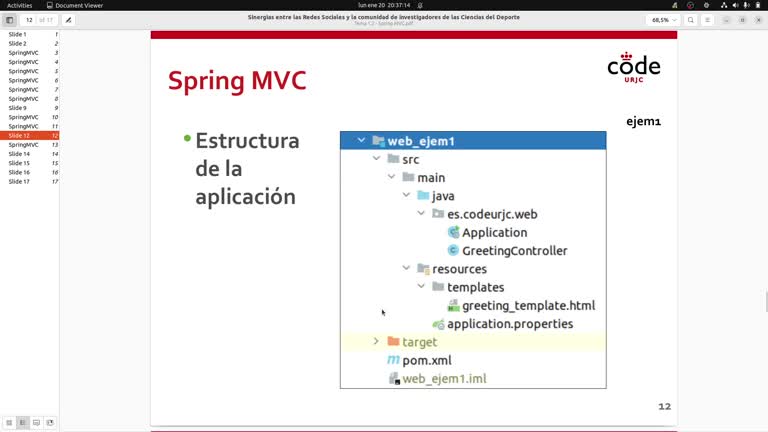This screenshot has width=768, height=432.
Task: Click the Application class icon
Action: 454,232
